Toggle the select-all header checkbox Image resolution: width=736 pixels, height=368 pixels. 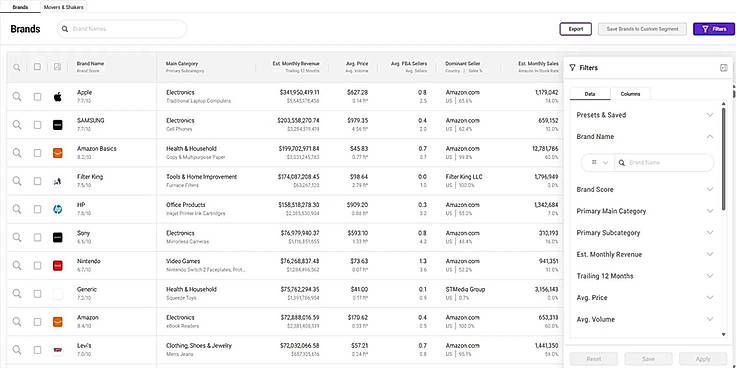[37, 67]
